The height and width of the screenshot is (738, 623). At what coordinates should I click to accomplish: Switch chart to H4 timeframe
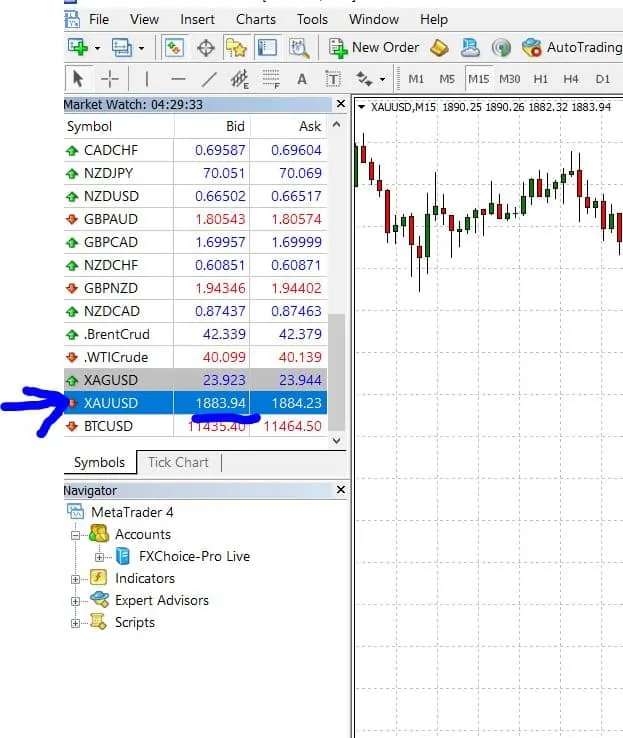click(571, 79)
